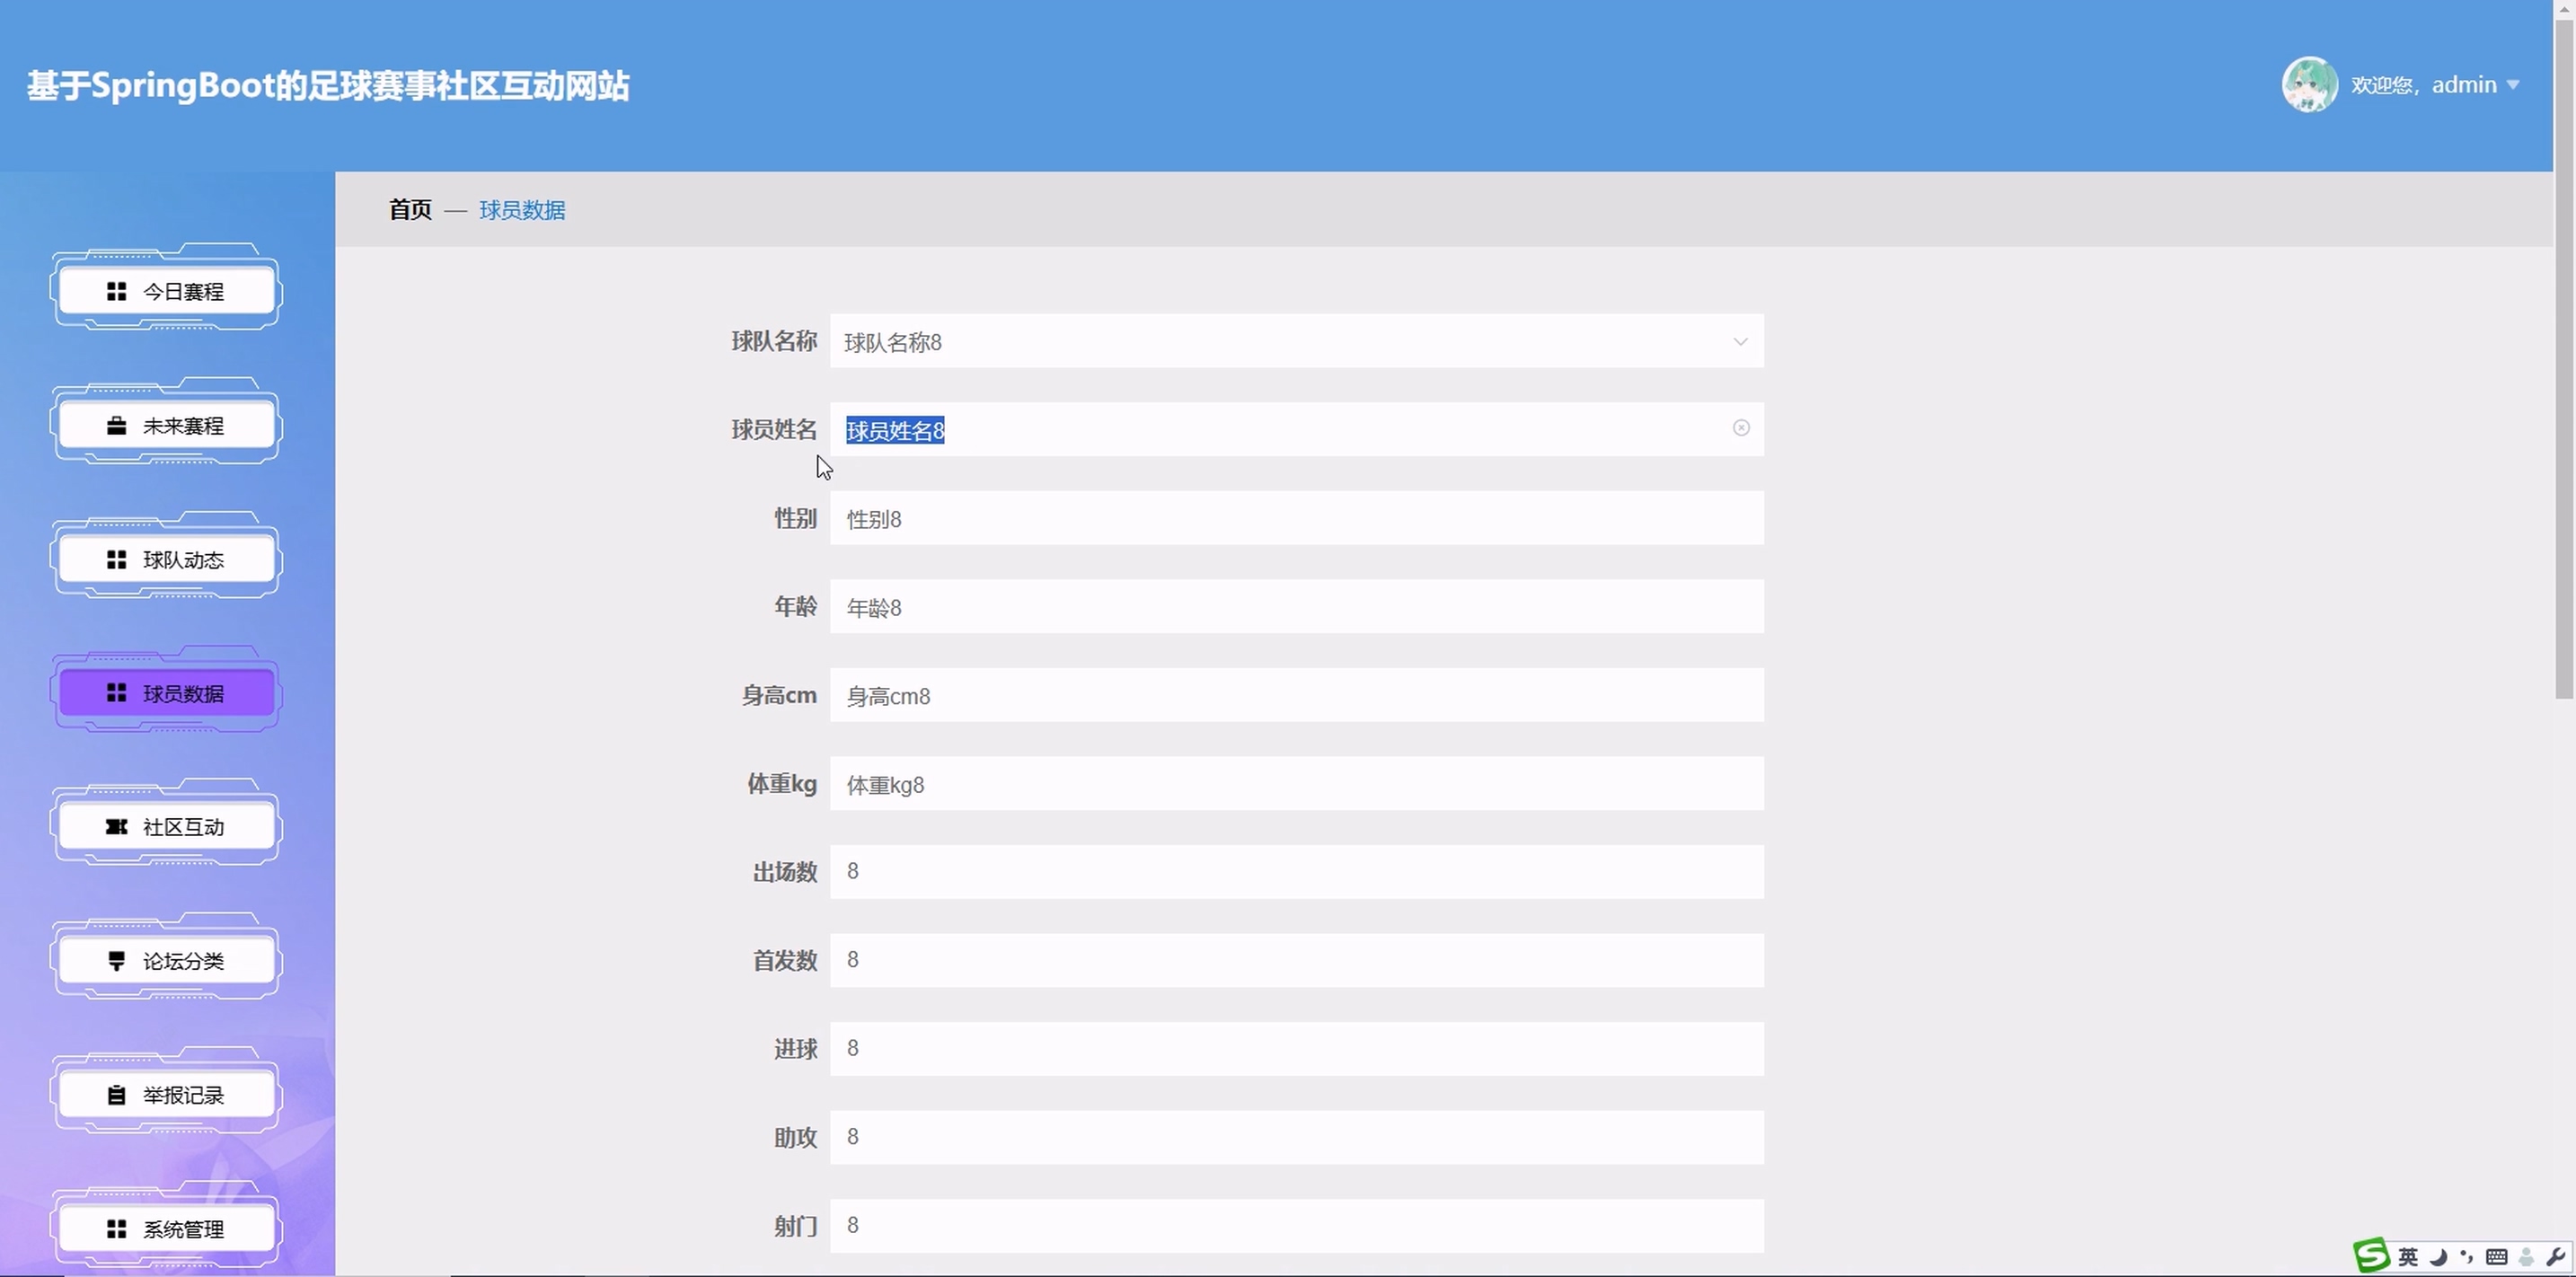This screenshot has width=2576, height=1277.
Task: Click the grid icon beside 球队动态
Action: point(116,559)
